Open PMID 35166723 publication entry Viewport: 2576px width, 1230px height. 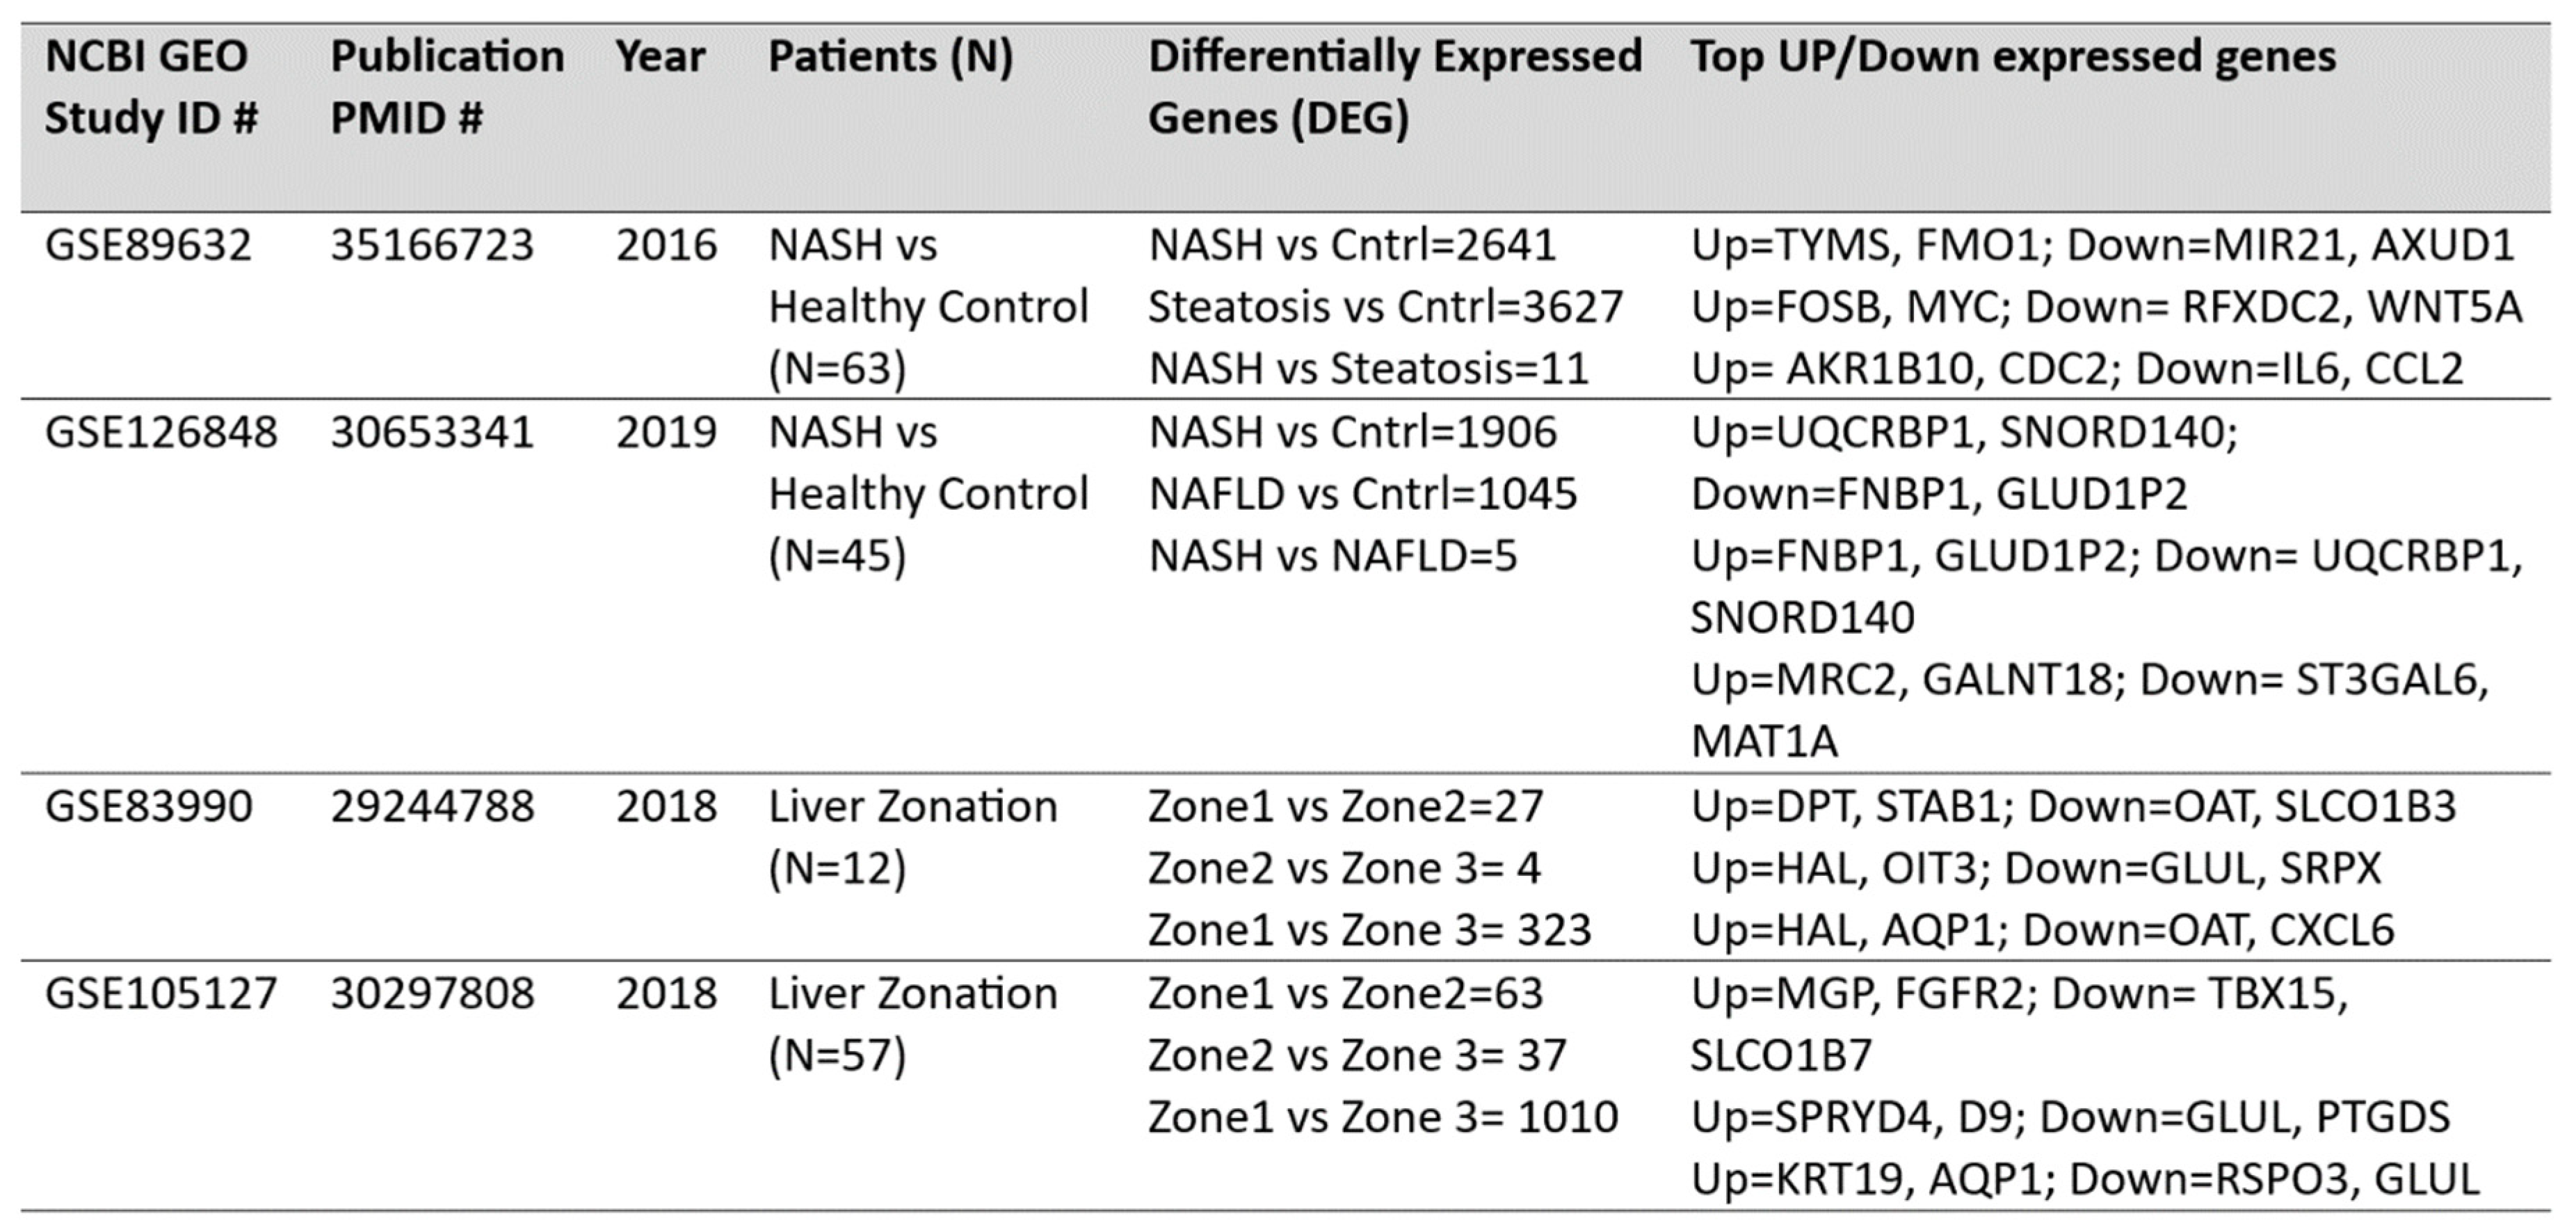point(432,246)
